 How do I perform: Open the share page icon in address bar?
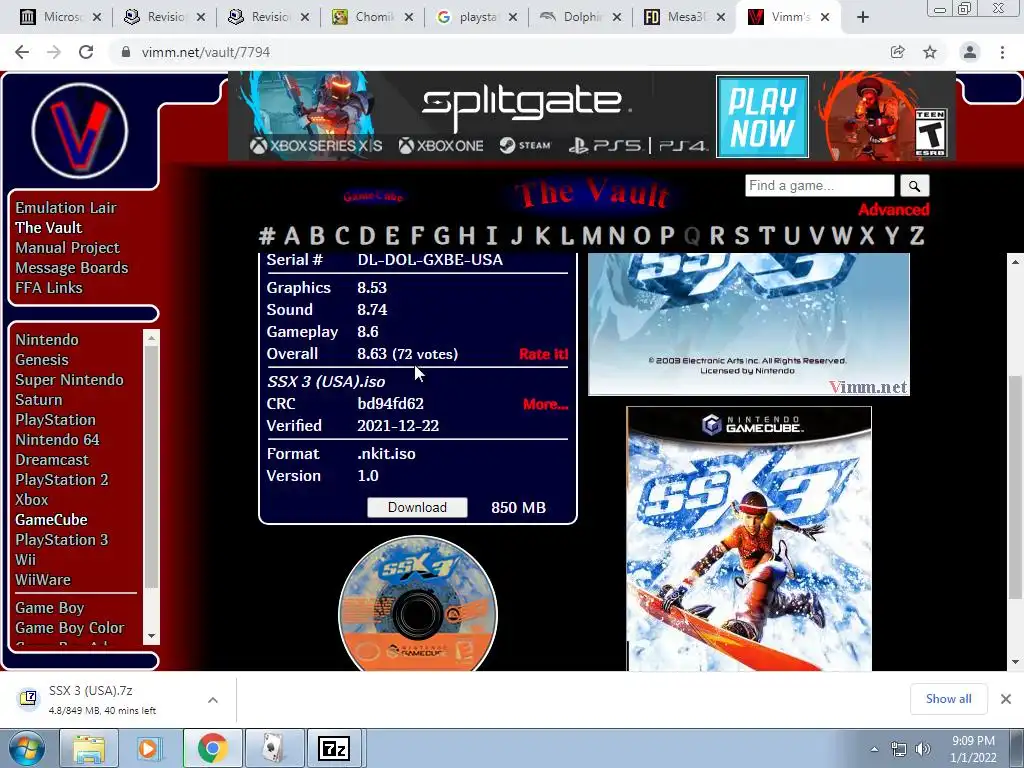click(x=897, y=52)
